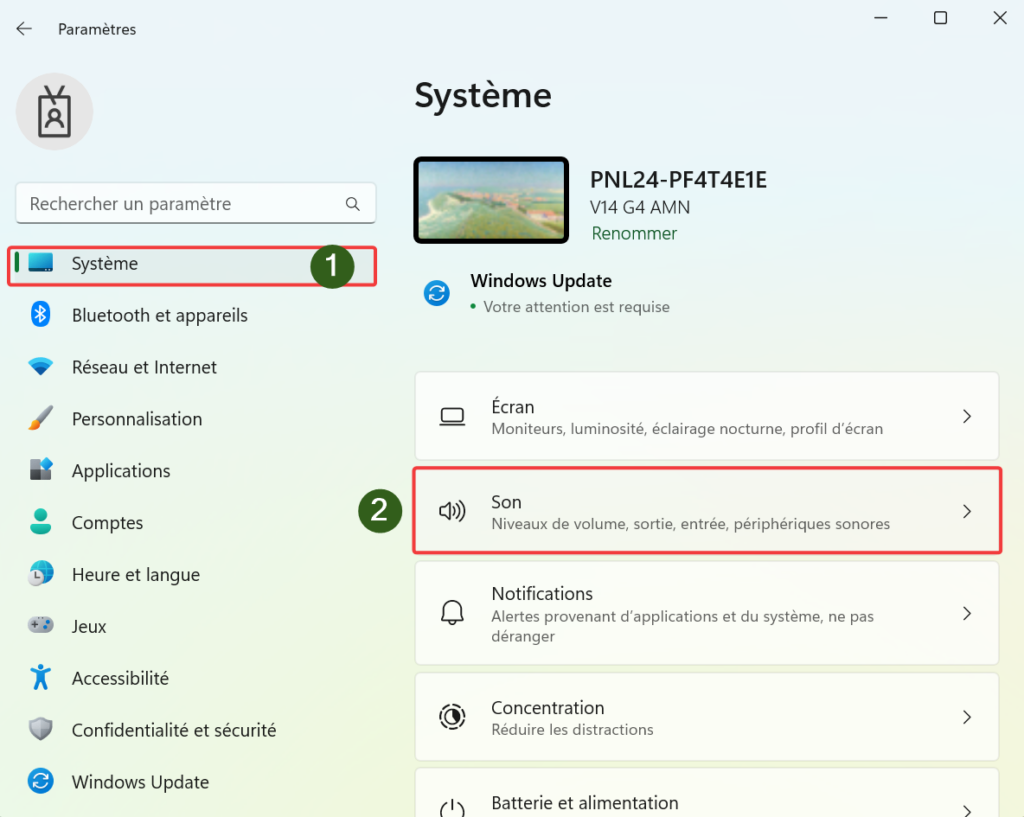Click the Réseau et Internet Wi-Fi icon

(41, 367)
